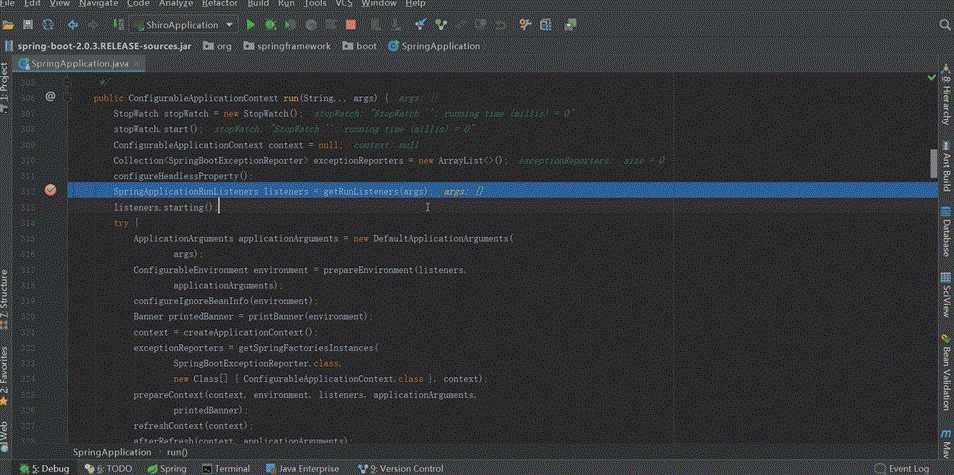Open the Edit menu
This screenshot has width=954, height=475.
coord(32,4)
